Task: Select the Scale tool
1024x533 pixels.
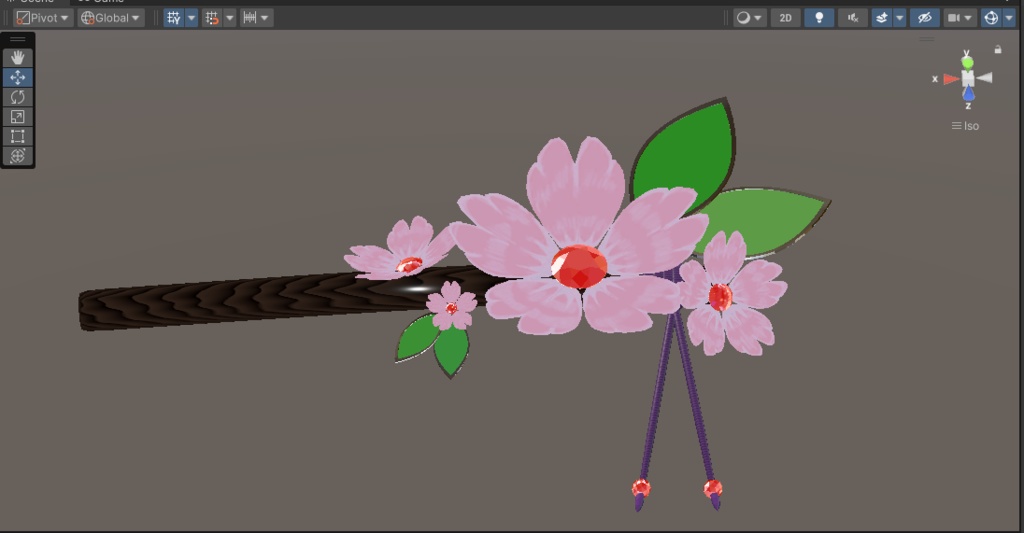Action: [x=18, y=116]
